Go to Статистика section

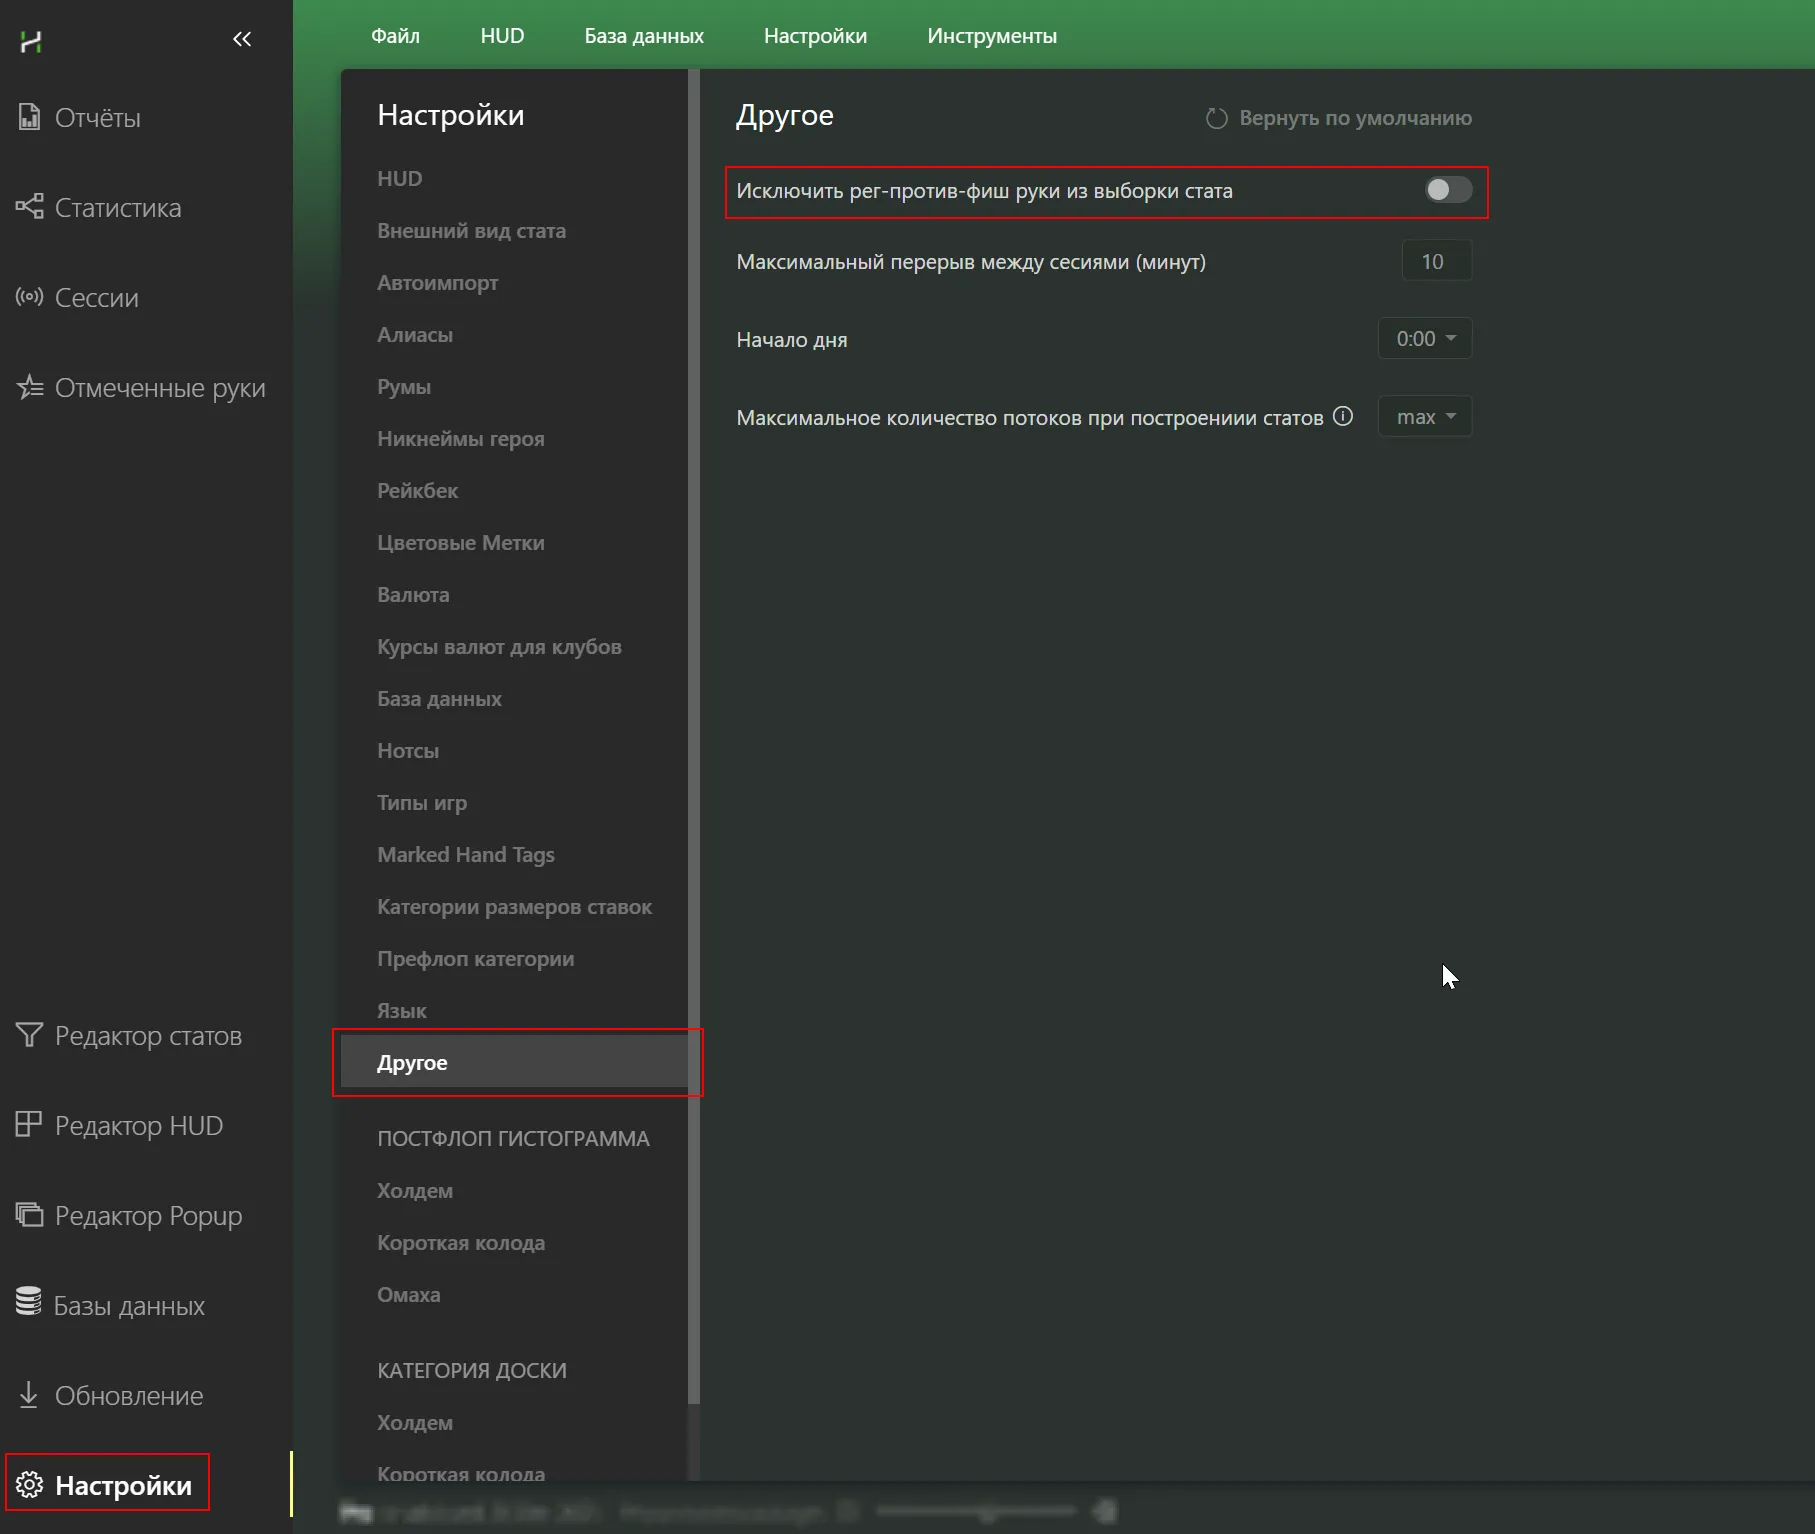click(x=118, y=208)
